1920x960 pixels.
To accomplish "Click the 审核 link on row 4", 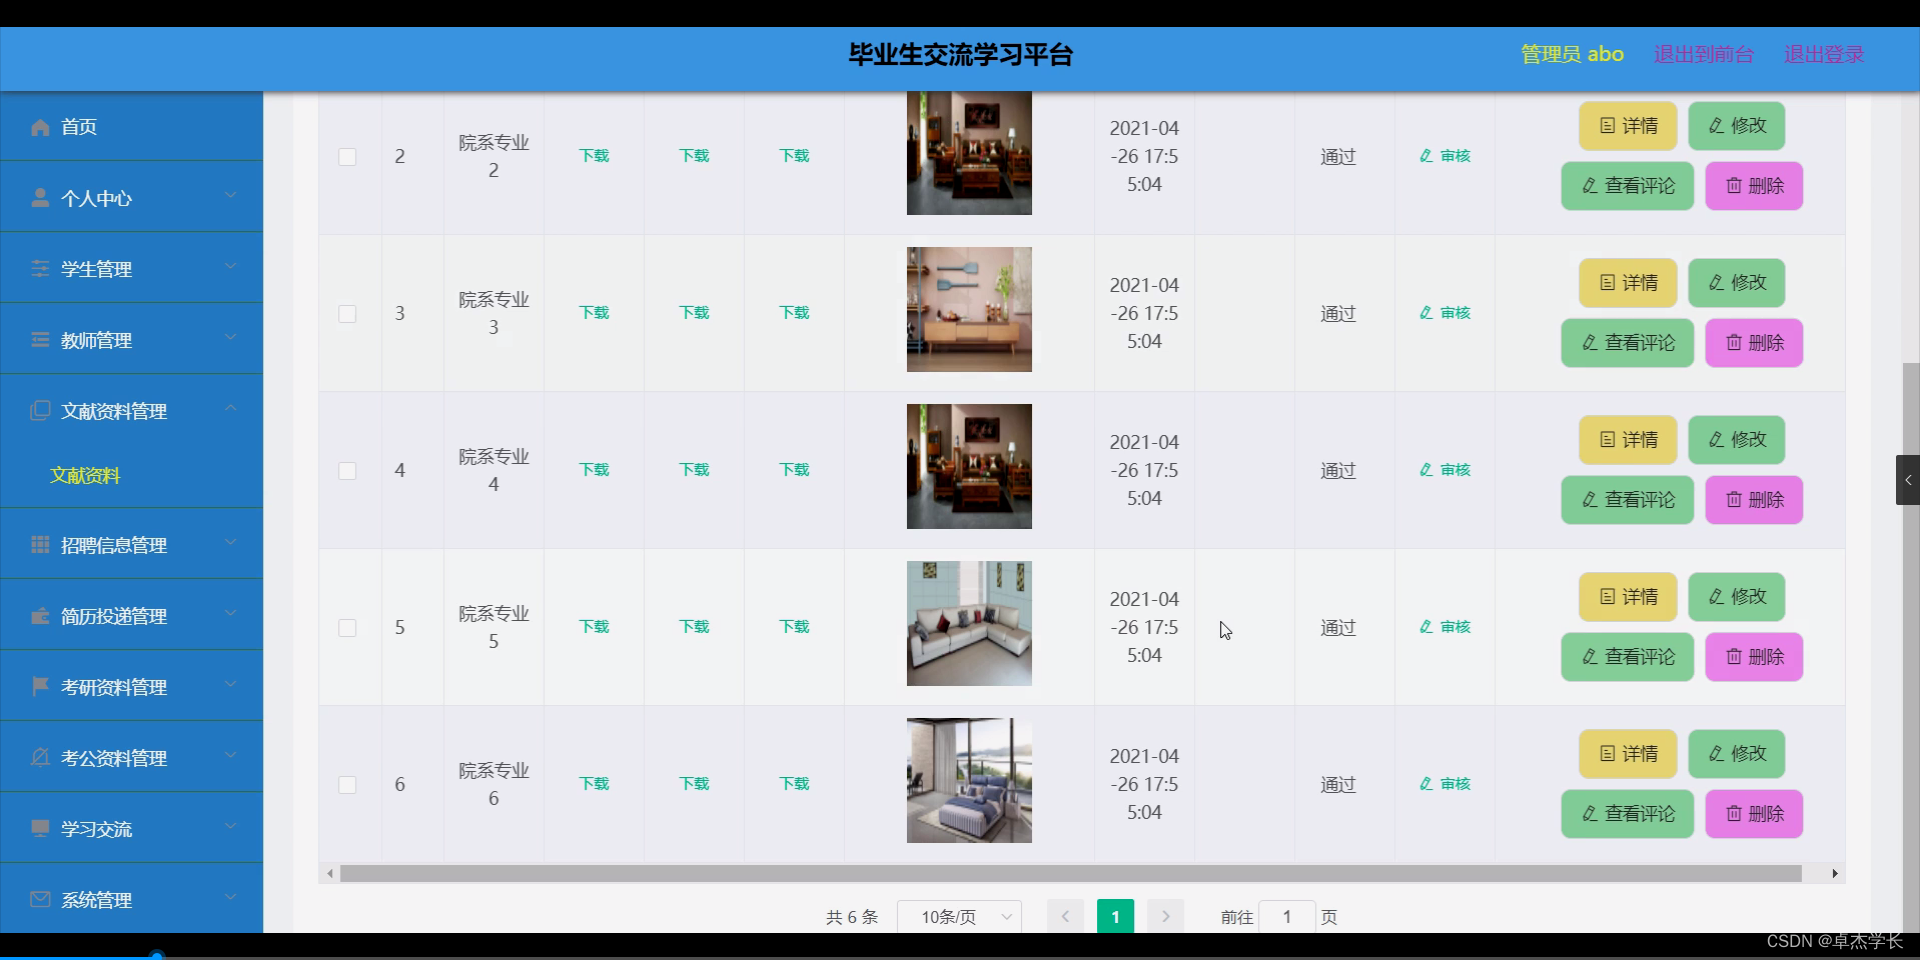I will pyautogui.click(x=1444, y=469).
